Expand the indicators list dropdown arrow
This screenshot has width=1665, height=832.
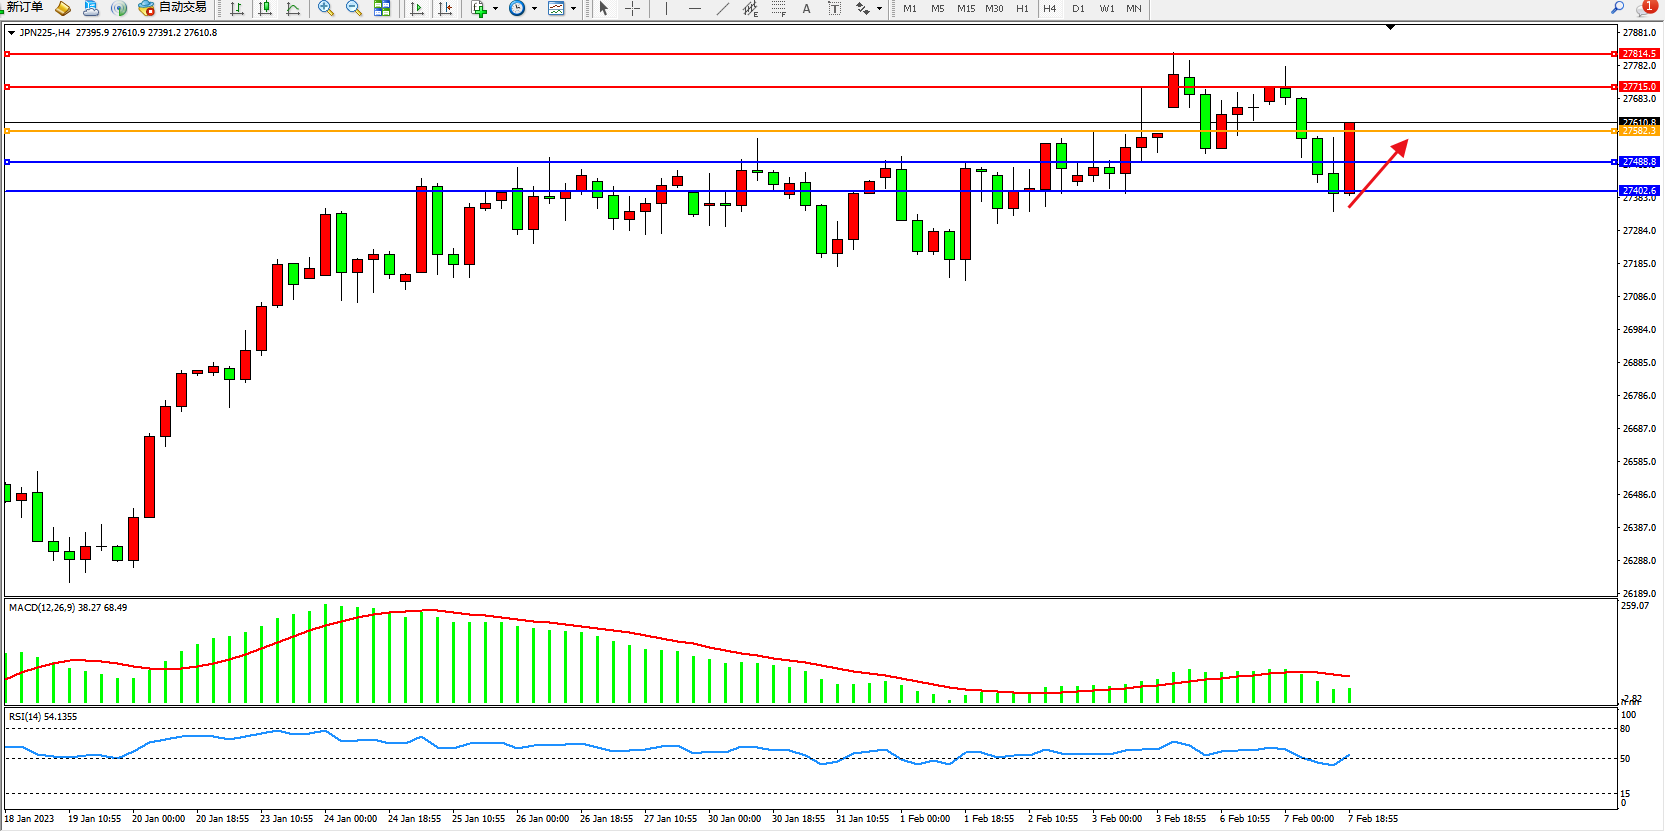point(496,8)
